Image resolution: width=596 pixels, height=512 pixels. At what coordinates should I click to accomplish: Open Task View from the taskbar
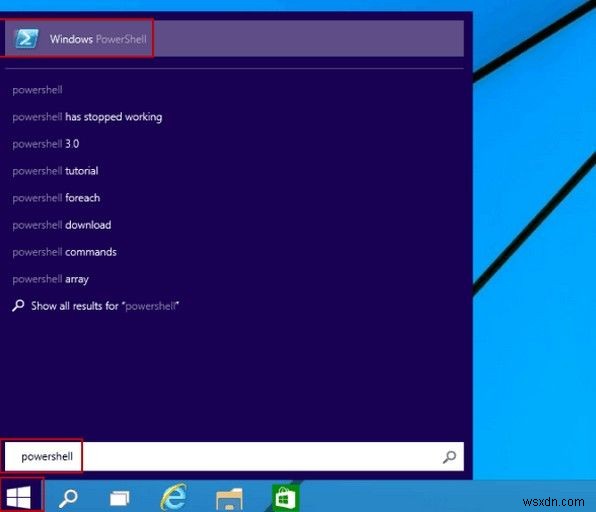click(119, 498)
